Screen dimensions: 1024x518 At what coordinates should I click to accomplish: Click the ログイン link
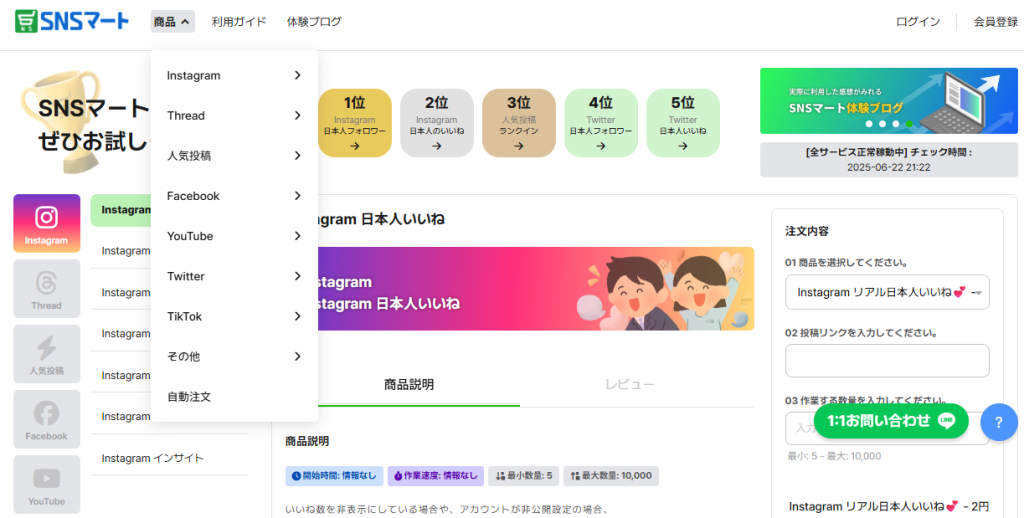(x=918, y=22)
